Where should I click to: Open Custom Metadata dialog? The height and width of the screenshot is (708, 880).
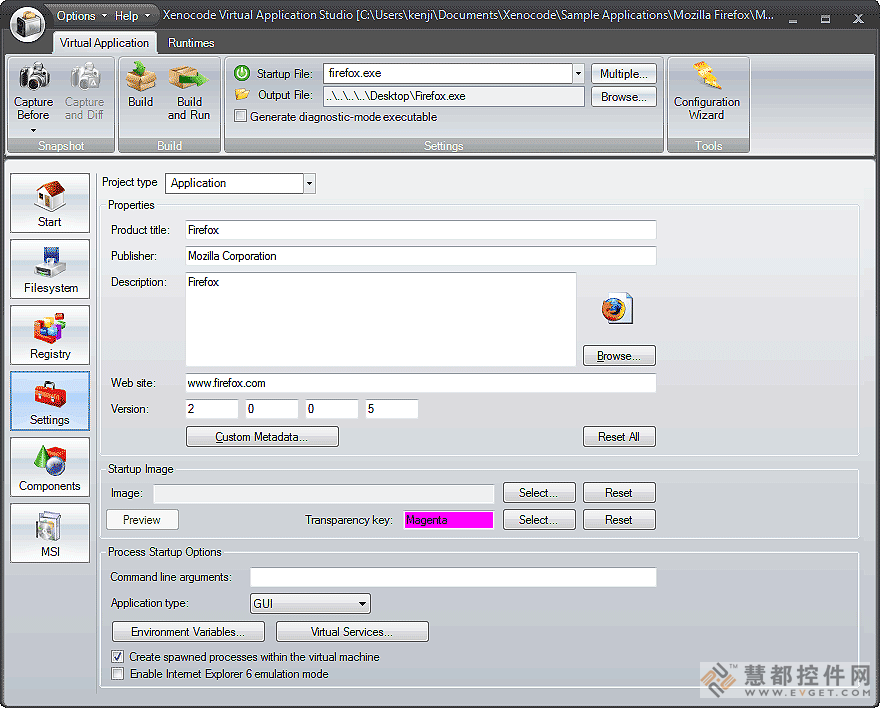262,436
